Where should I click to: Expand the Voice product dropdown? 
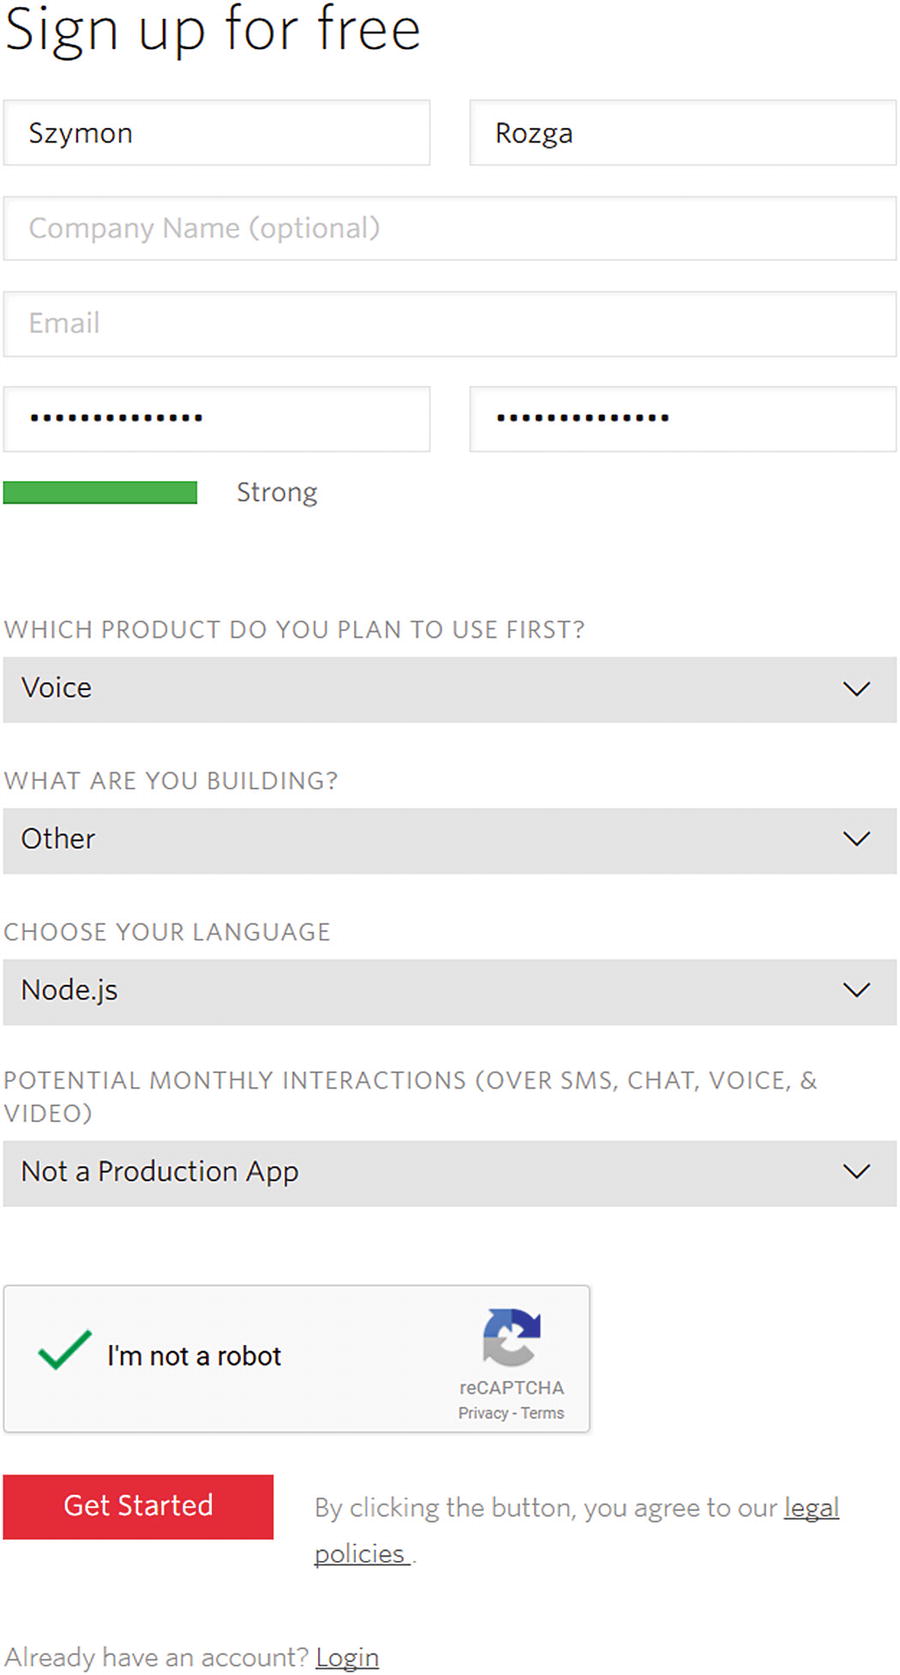pos(449,689)
